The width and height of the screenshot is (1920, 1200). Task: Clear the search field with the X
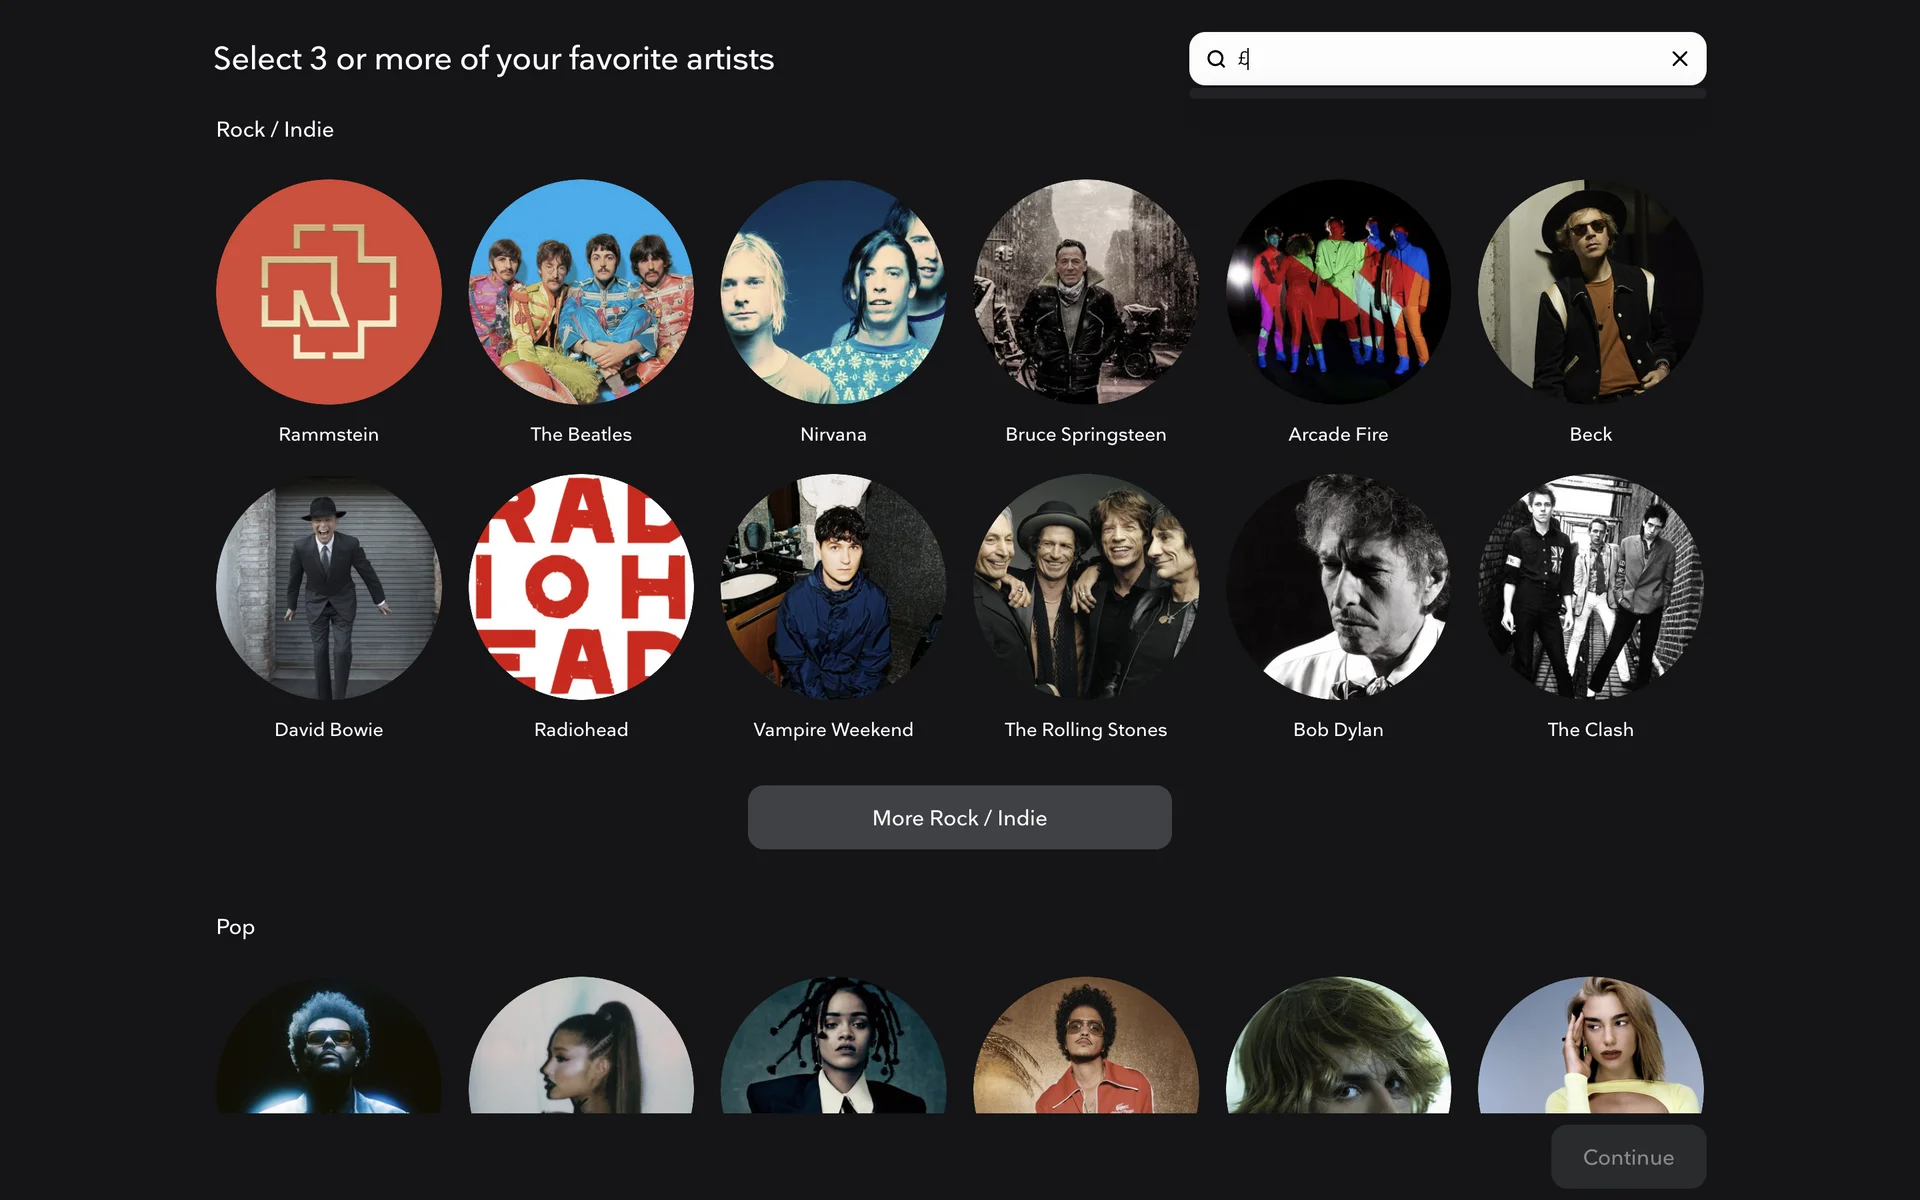click(1679, 59)
